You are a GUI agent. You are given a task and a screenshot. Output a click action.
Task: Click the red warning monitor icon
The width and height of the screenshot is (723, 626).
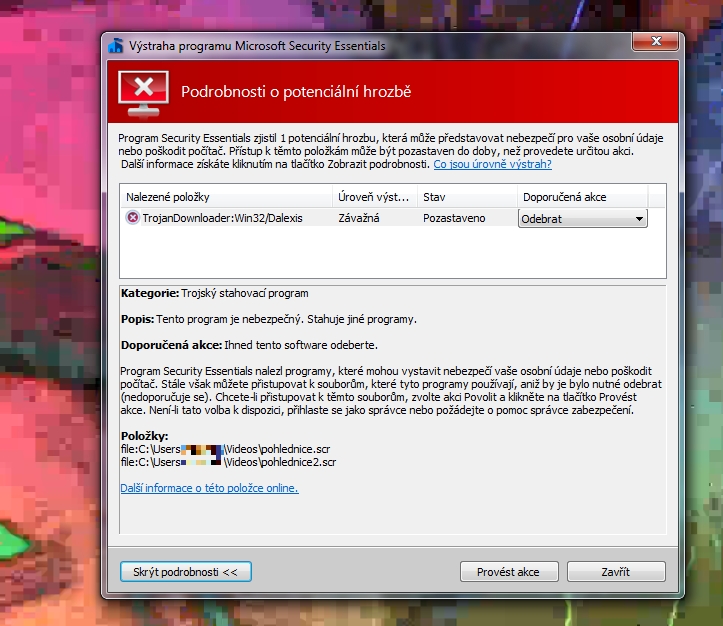(x=143, y=94)
